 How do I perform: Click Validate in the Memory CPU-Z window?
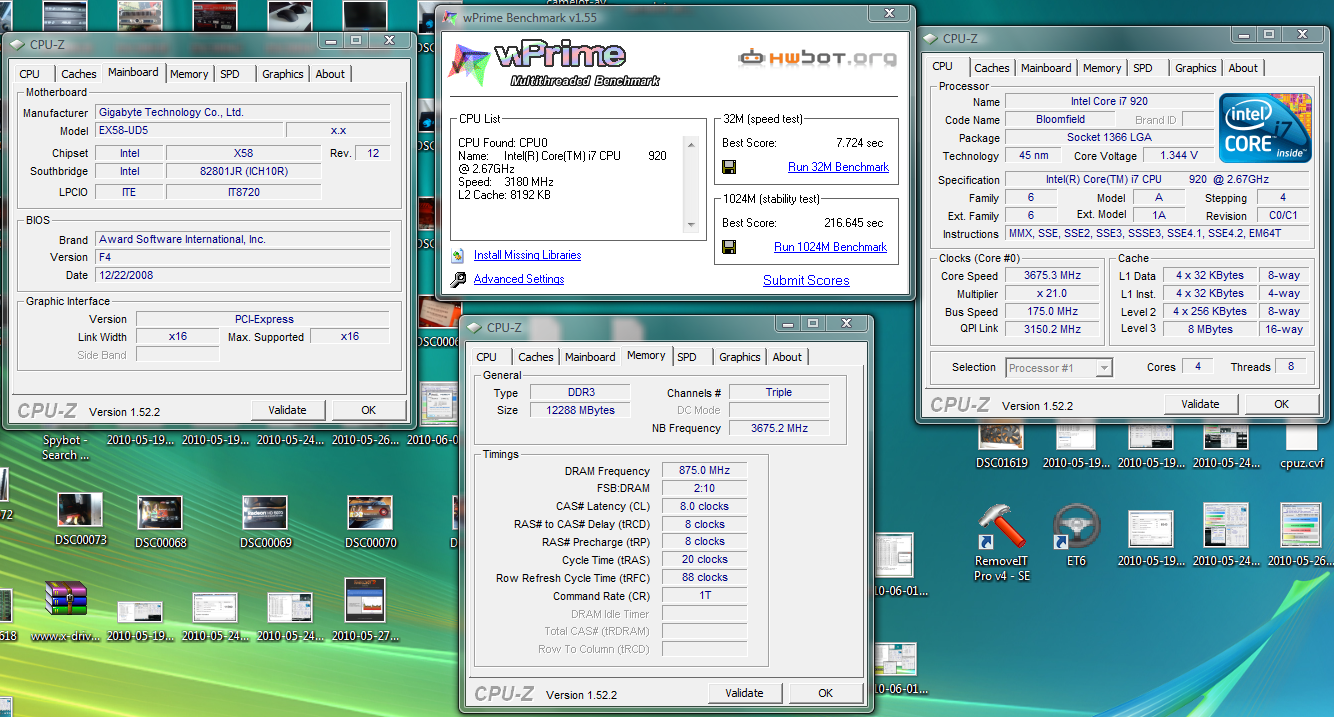pyautogui.click(x=744, y=693)
